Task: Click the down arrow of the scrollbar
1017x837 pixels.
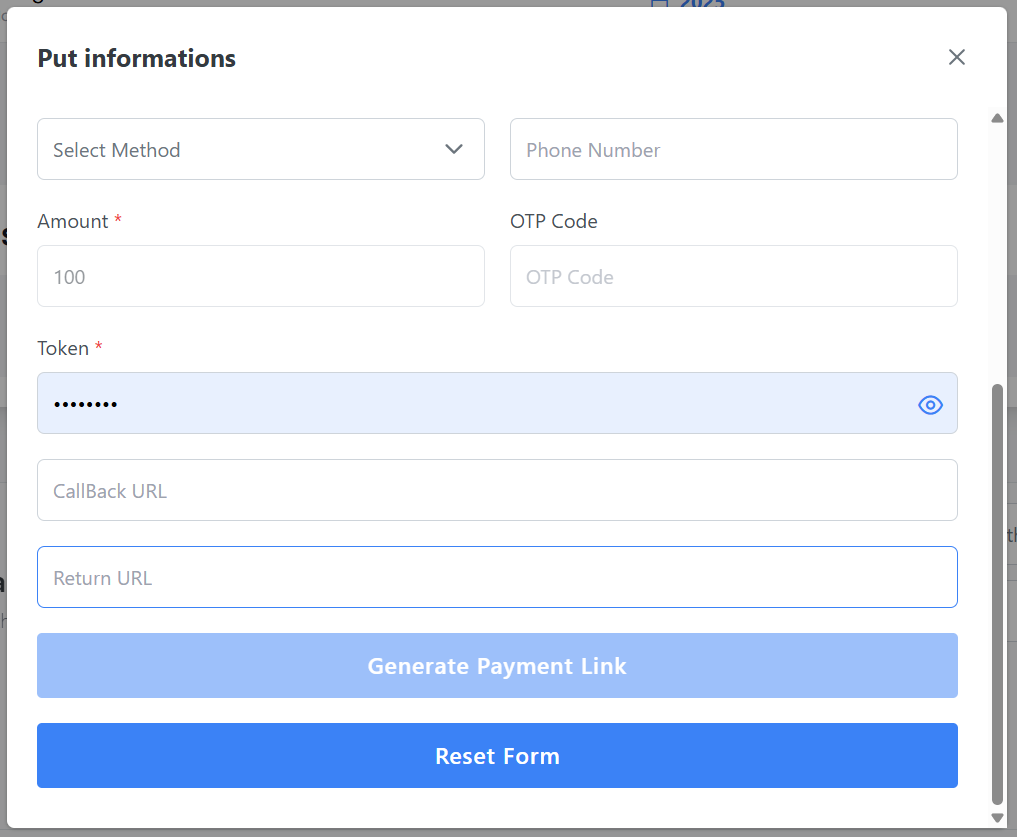Action: pos(997,818)
